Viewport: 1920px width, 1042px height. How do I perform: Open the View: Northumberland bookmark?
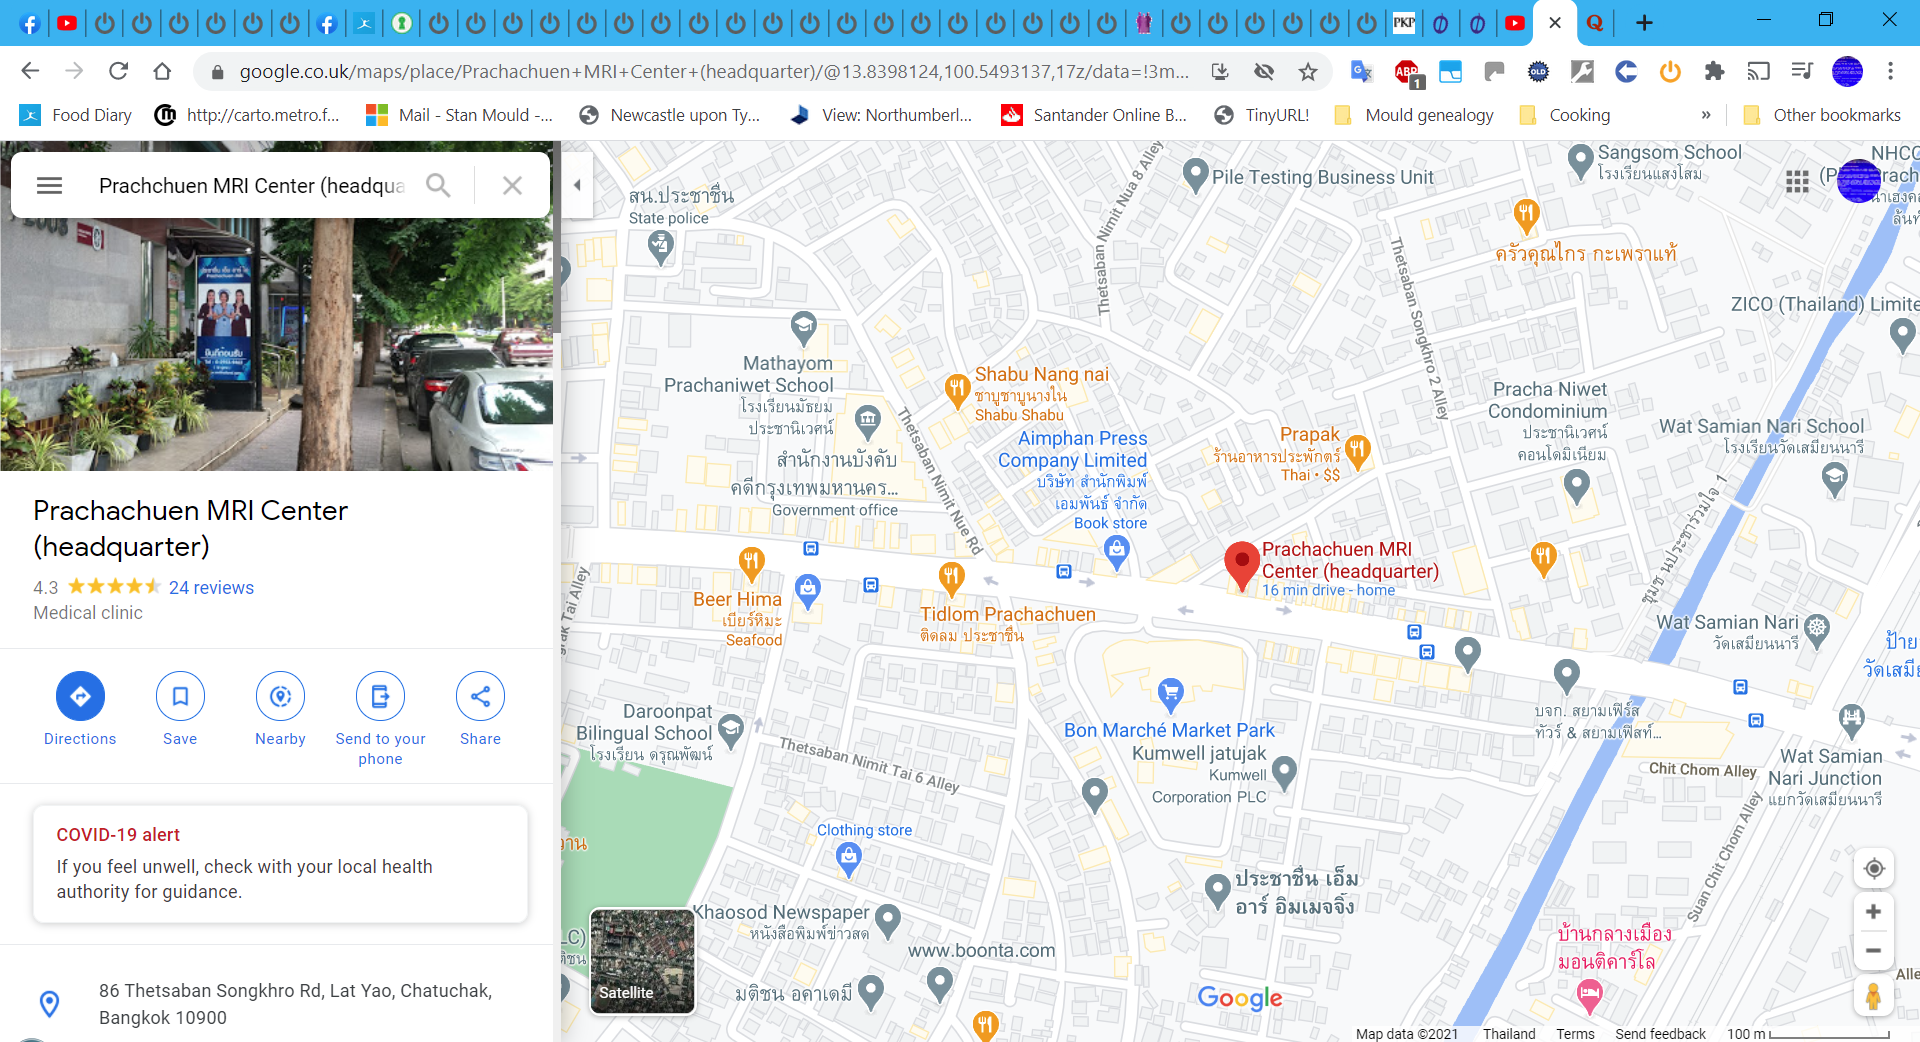click(x=881, y=115)
